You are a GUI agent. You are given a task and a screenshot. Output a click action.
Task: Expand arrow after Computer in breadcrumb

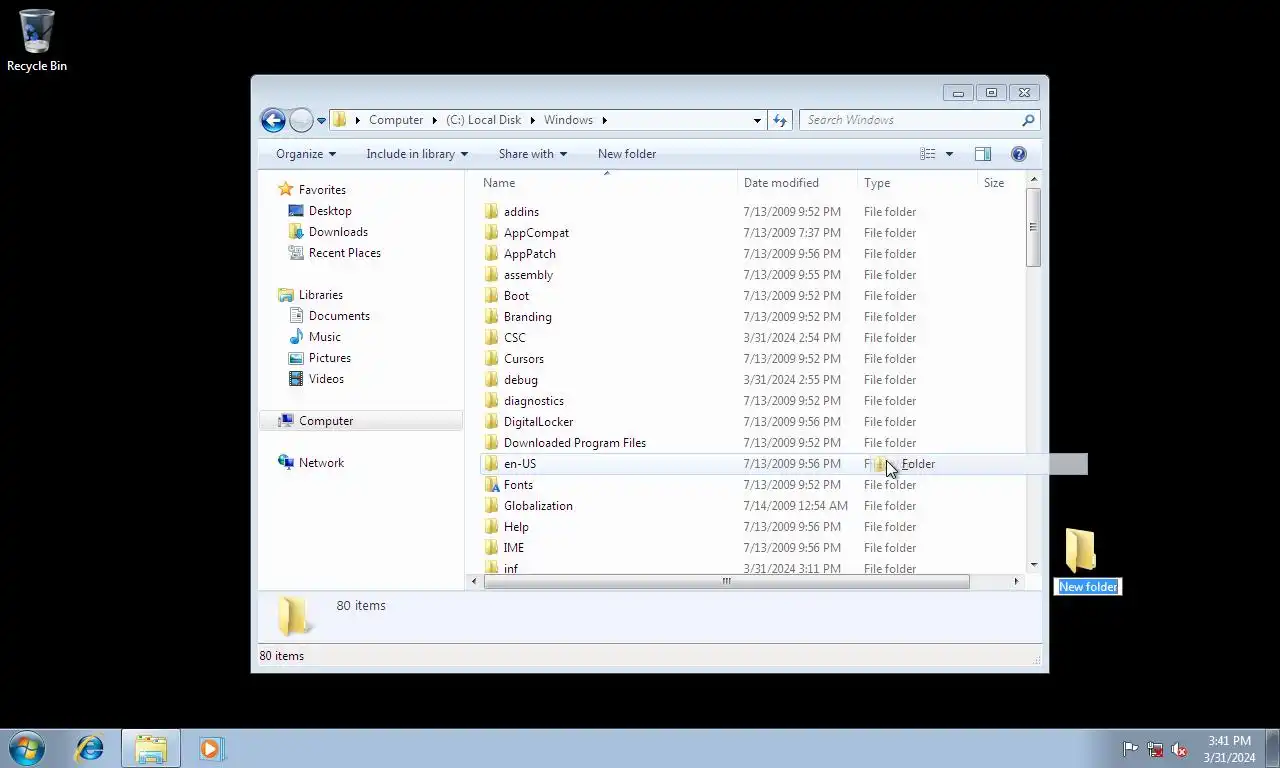click(x=434, y=120)
